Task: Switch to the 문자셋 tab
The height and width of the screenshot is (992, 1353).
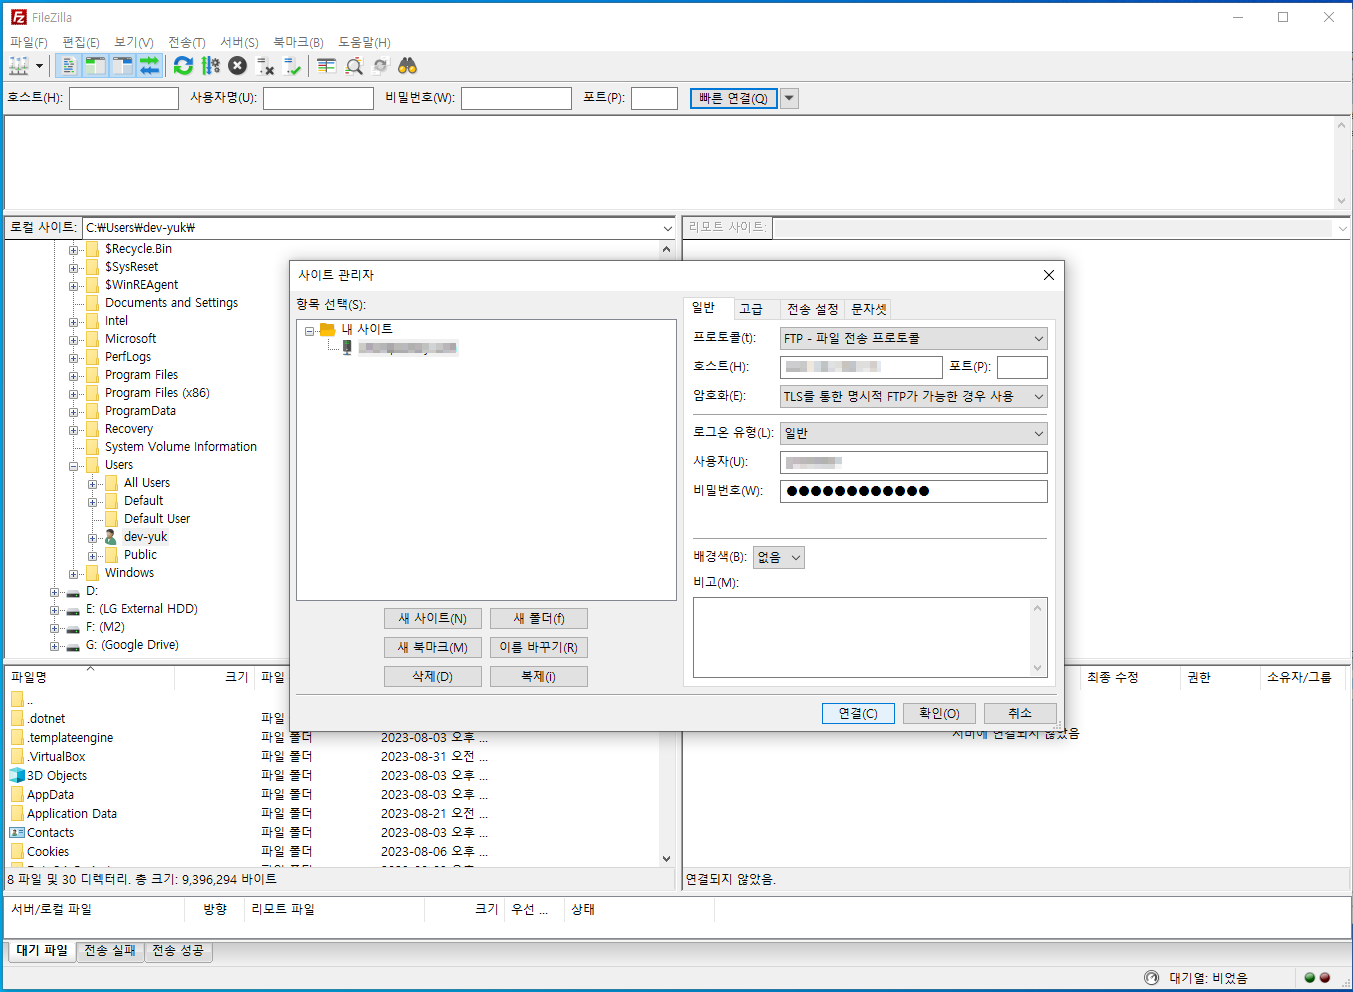Action: coord(868,309)
